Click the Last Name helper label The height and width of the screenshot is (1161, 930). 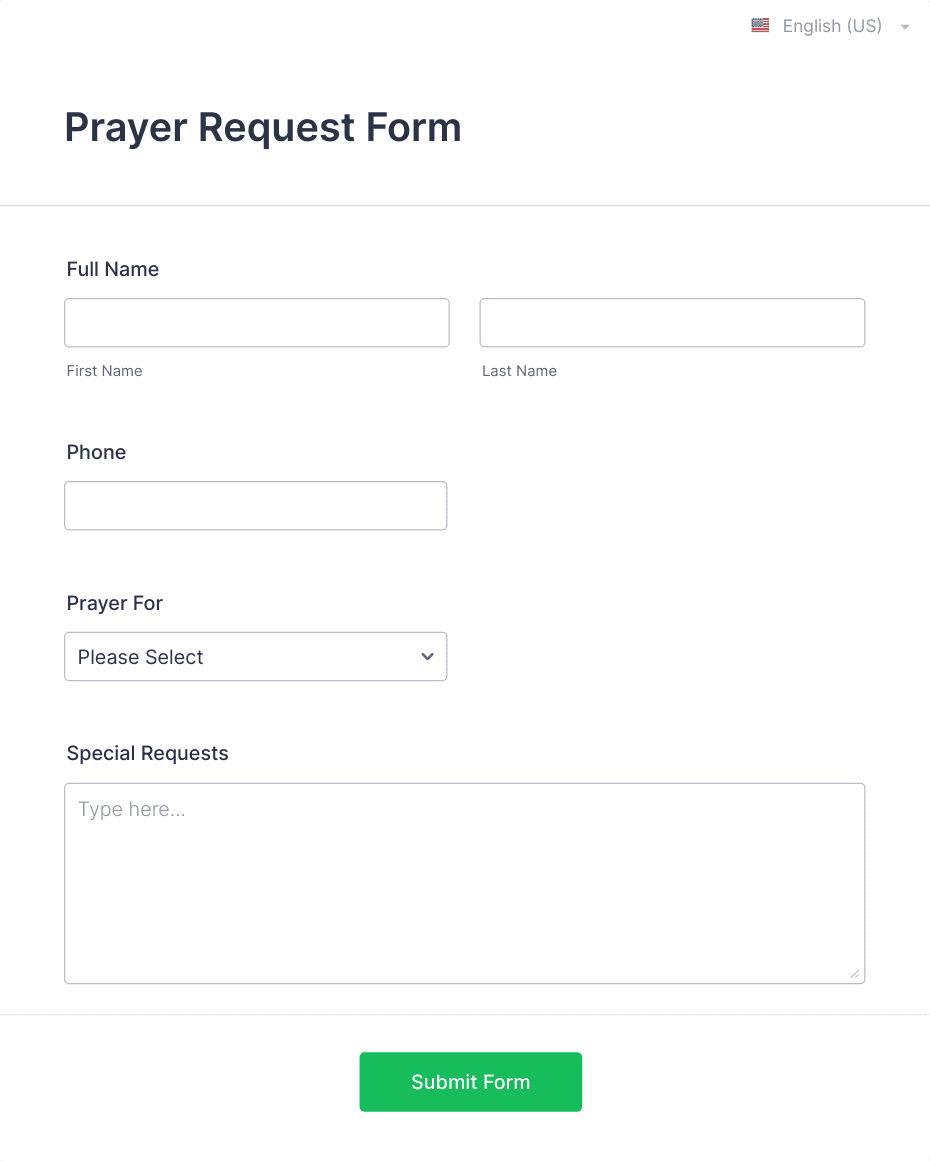pyautogui.click(x=519, y=371)
